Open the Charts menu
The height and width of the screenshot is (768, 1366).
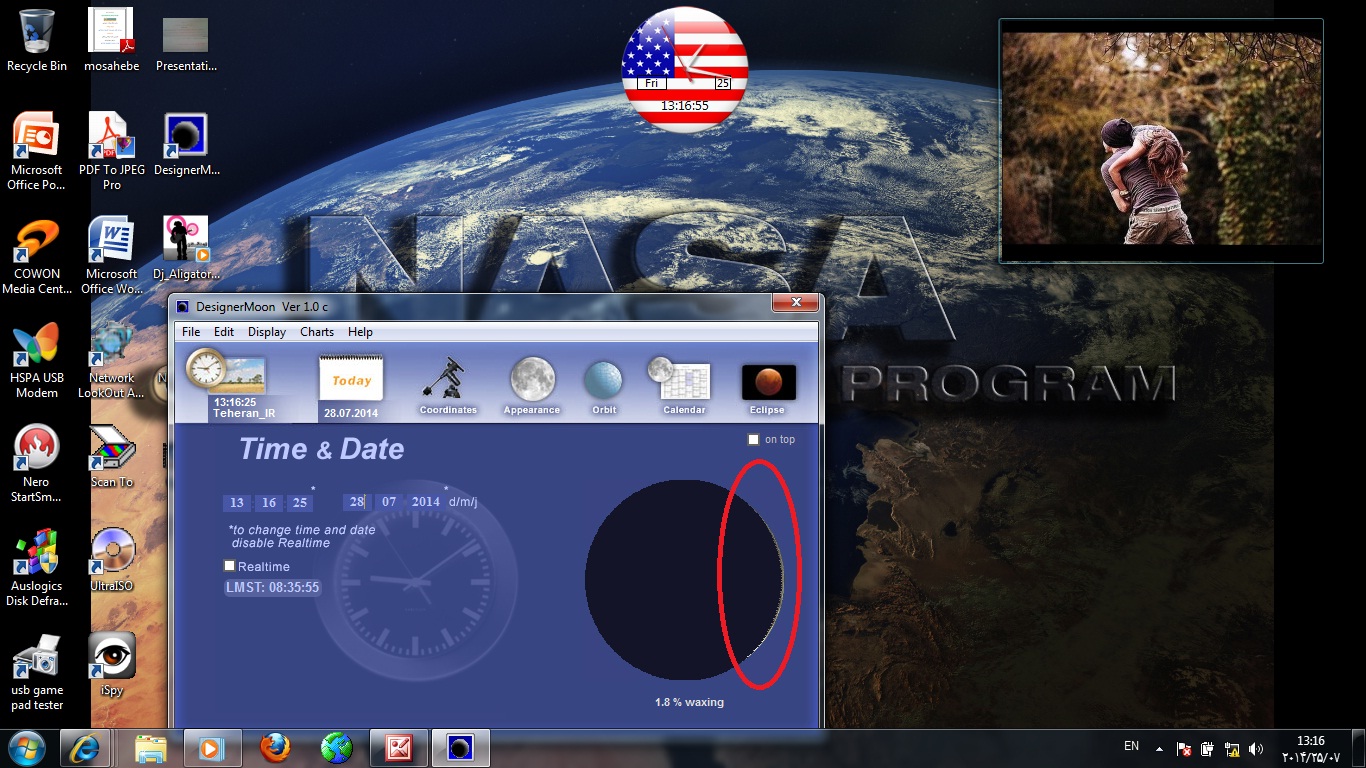coord(317,332)
